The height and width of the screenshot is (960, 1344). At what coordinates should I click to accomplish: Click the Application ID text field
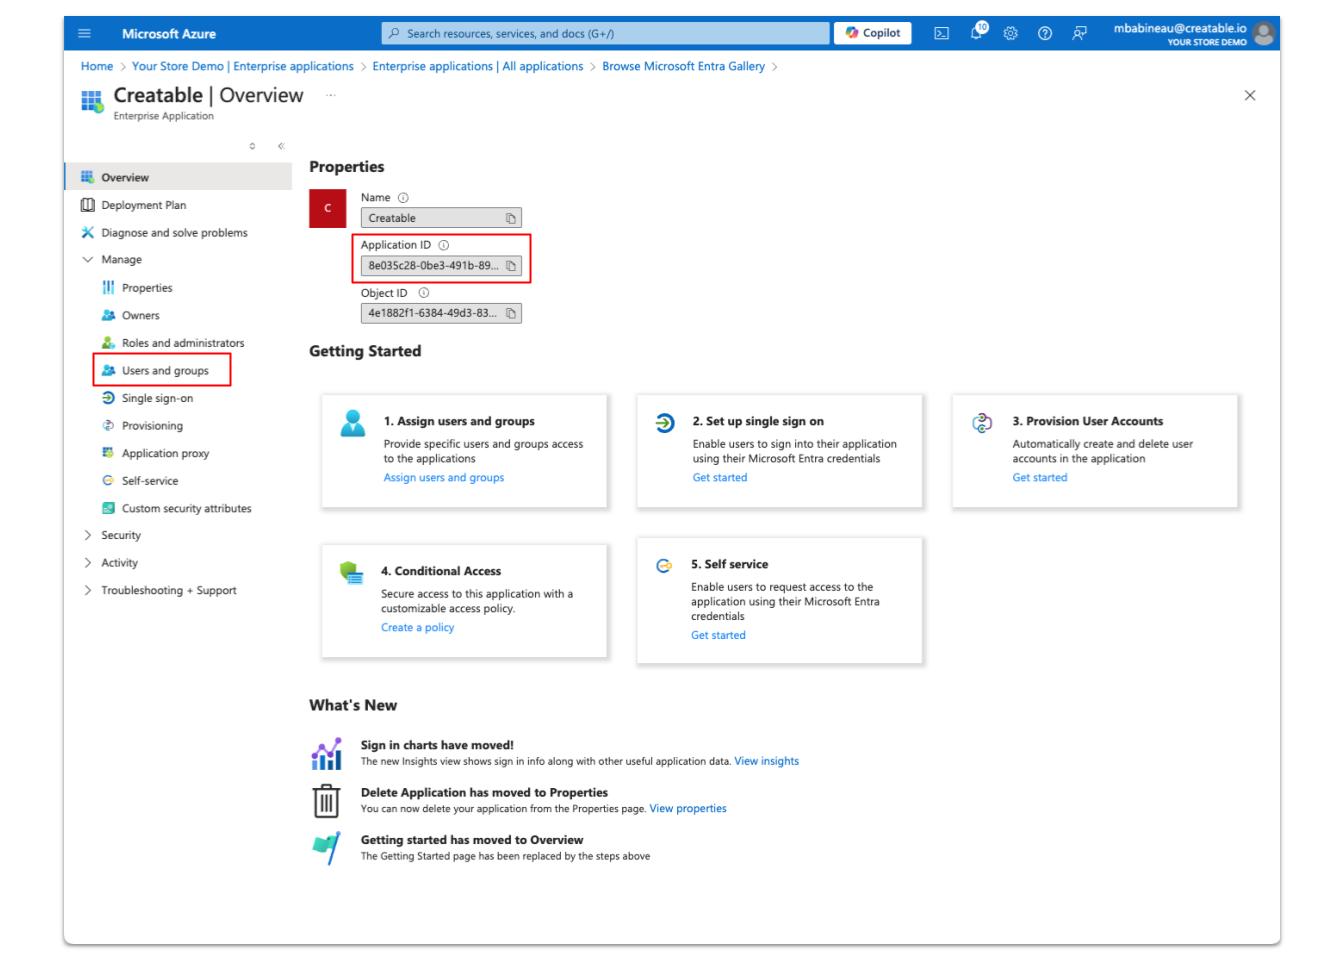pos(441,266)
